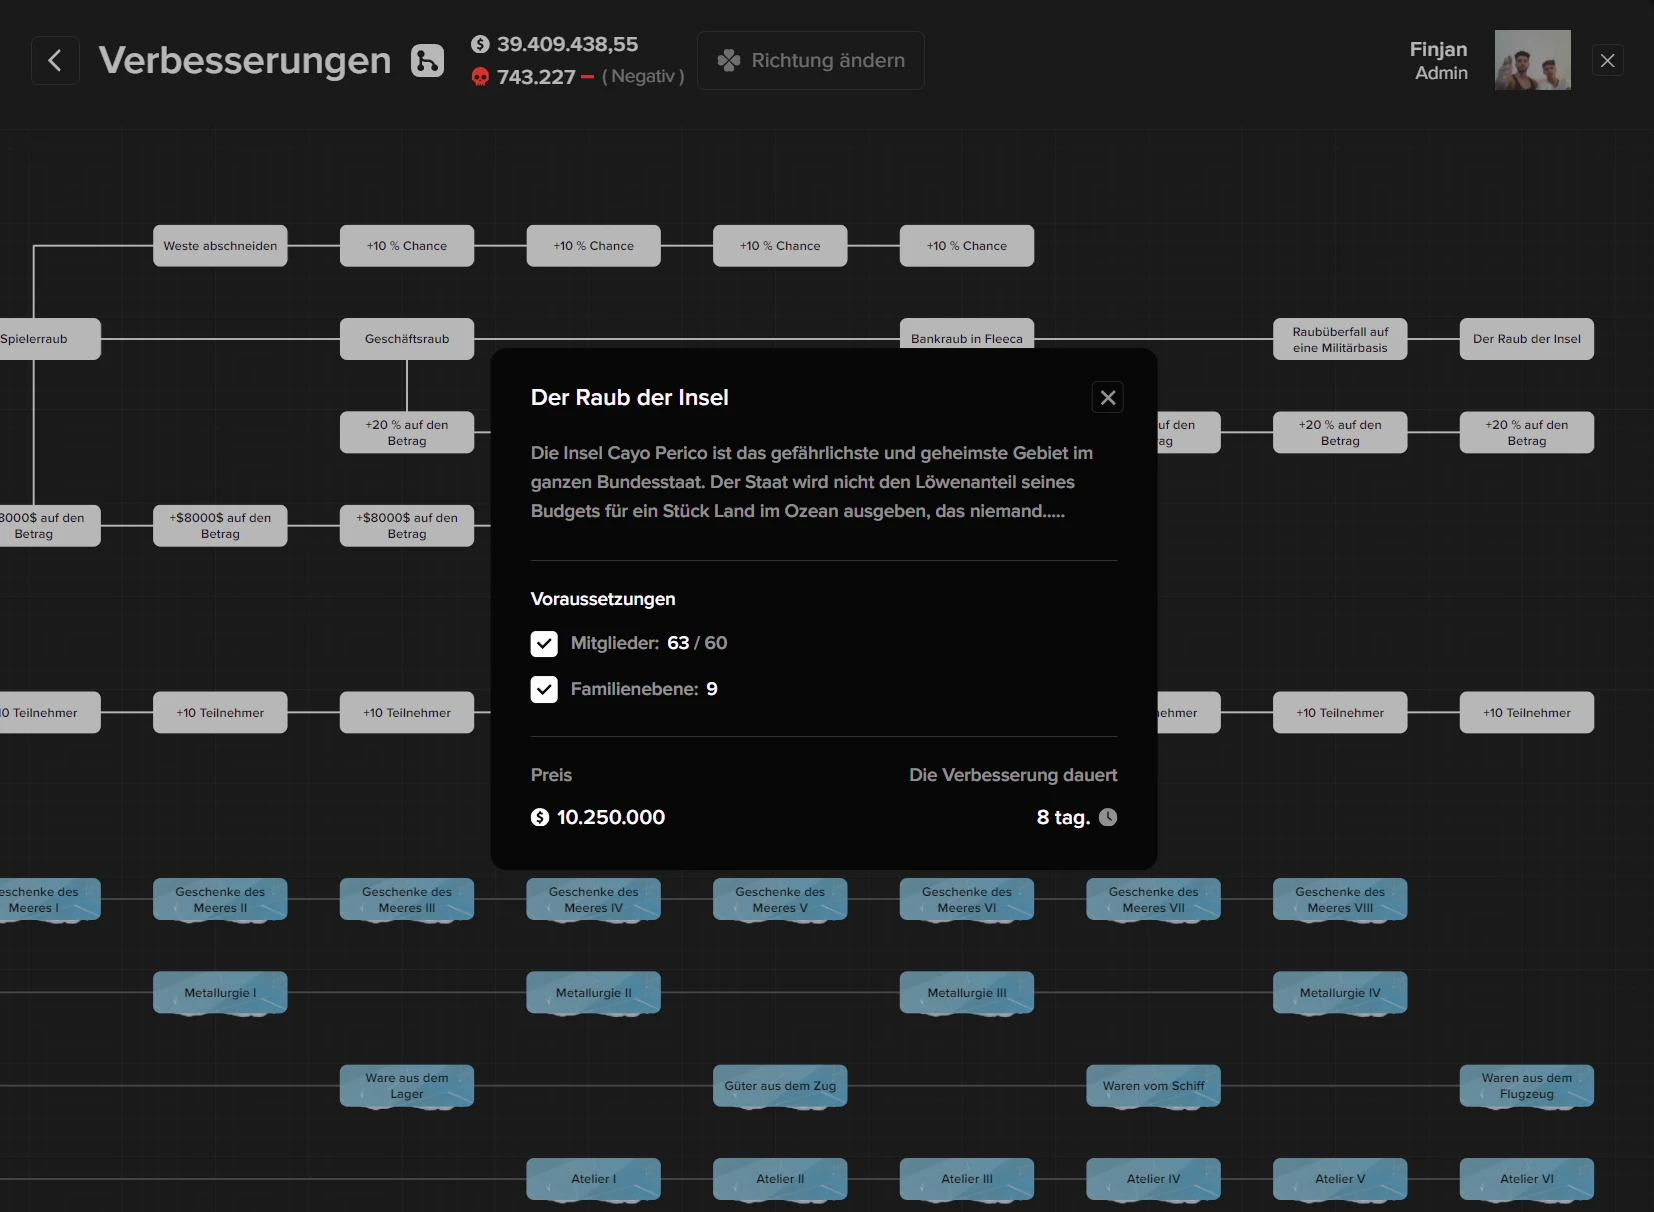Select Waren aus dem Flugzeug node
1654x1212 pixels.
(x=1526, y=1086)
